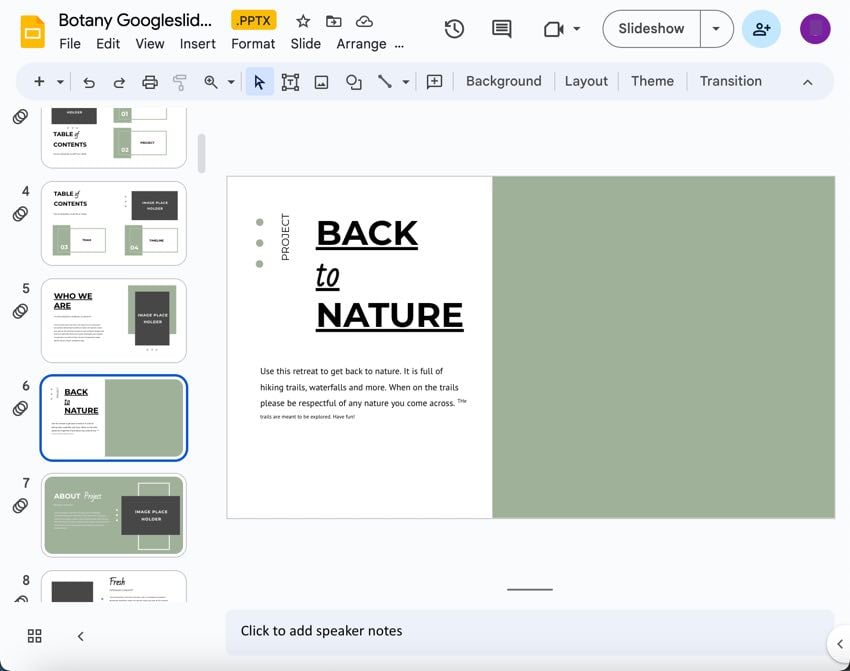Open the Arrange menu
The height and width of the screenshot is (671, 850).
coord(361,44)
